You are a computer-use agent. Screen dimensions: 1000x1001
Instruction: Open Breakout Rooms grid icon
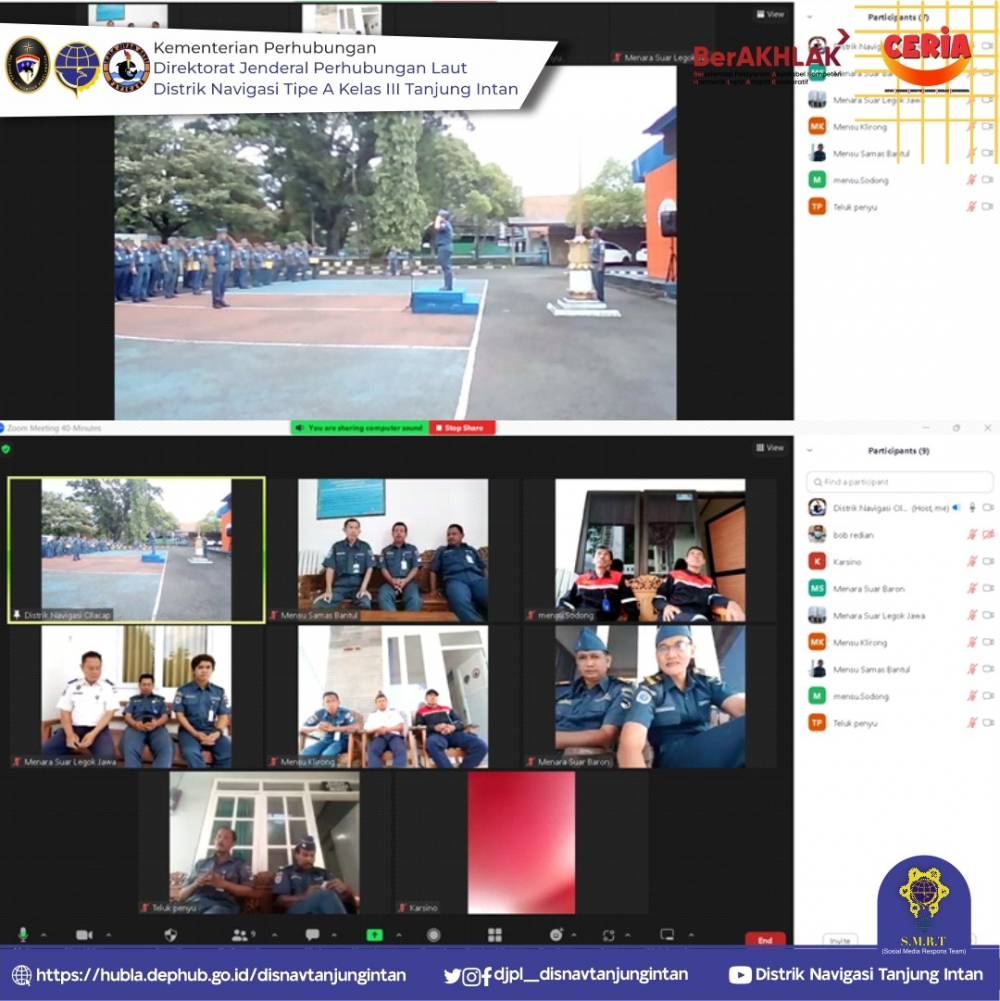(x=495, y=935)
